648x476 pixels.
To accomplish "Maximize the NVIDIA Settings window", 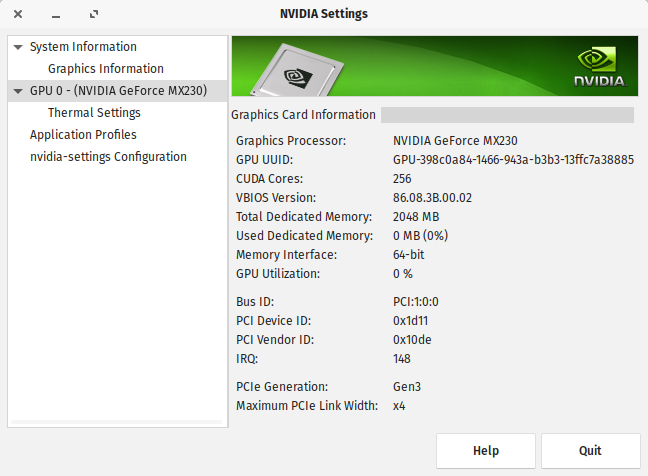I will coord(94,14).
